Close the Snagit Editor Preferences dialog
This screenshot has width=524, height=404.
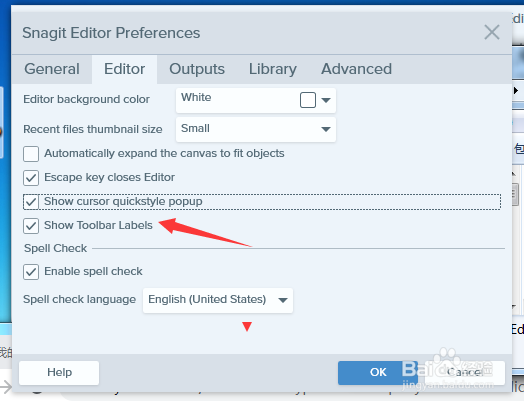pos(492,32)
